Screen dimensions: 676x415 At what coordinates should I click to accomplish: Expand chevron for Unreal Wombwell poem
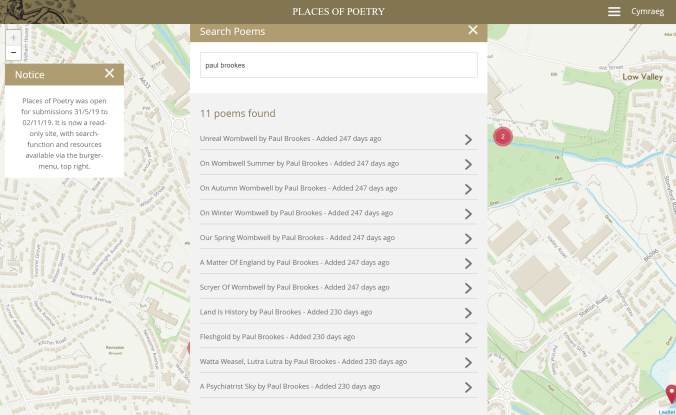tap(468, 139)
